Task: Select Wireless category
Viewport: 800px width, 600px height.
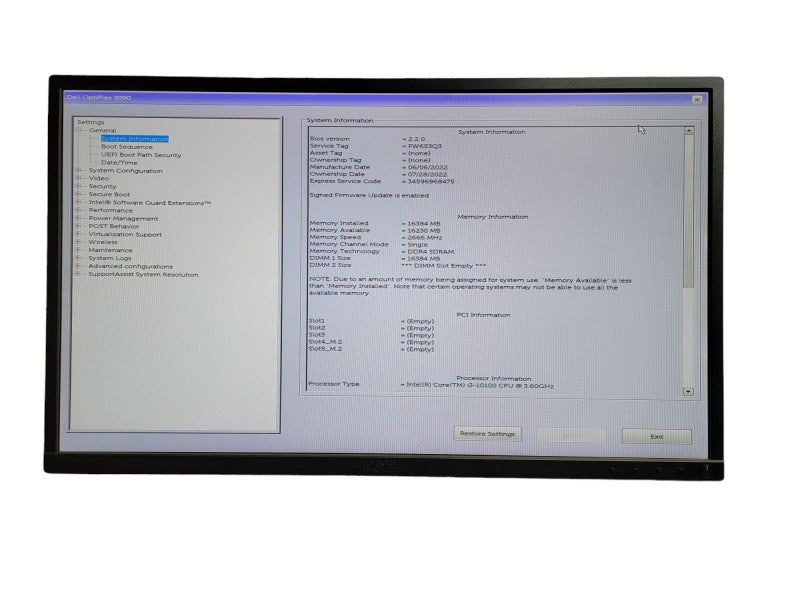Action: click(x=103, y=242)
